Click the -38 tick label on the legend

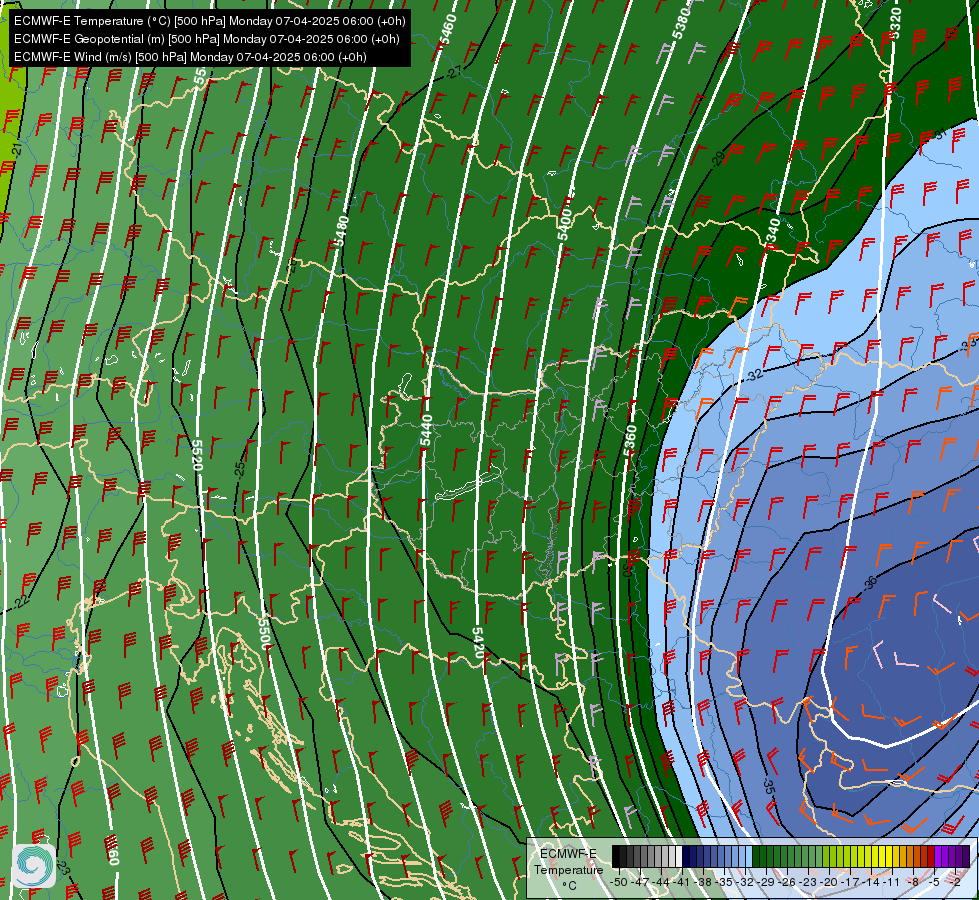tap(702, 882)
